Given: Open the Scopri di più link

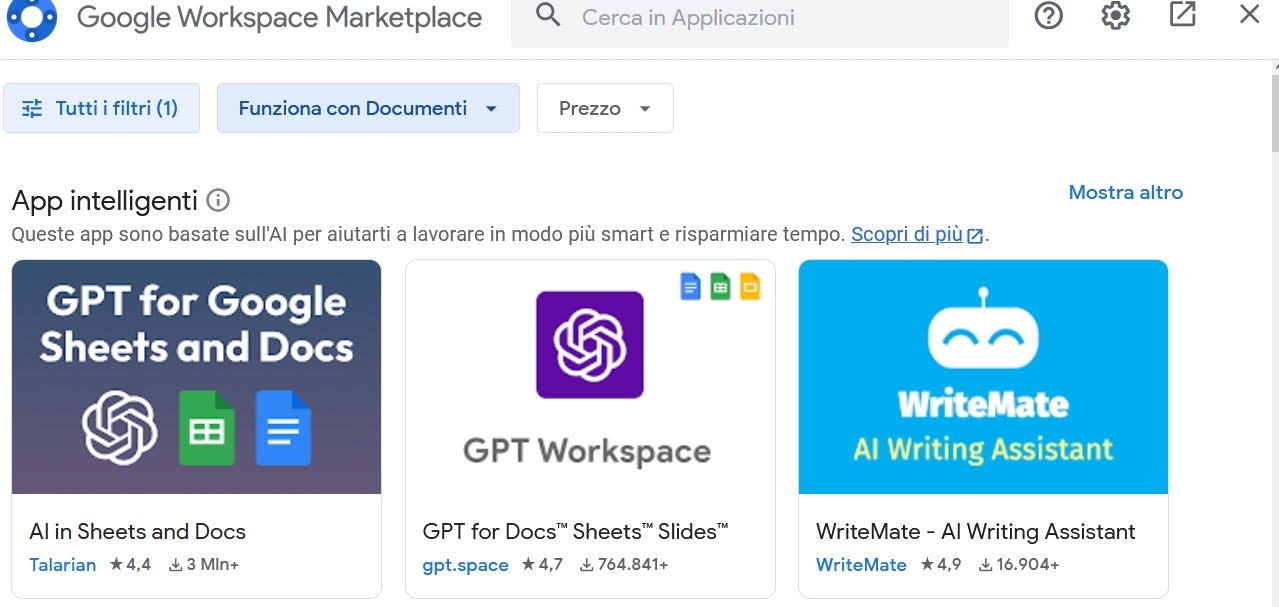Looking at the screenshot, I should click(906, 235).
